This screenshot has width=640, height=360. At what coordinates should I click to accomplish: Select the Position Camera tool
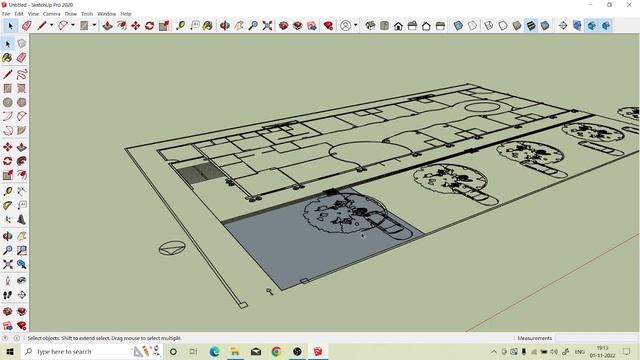coord(8,280)
